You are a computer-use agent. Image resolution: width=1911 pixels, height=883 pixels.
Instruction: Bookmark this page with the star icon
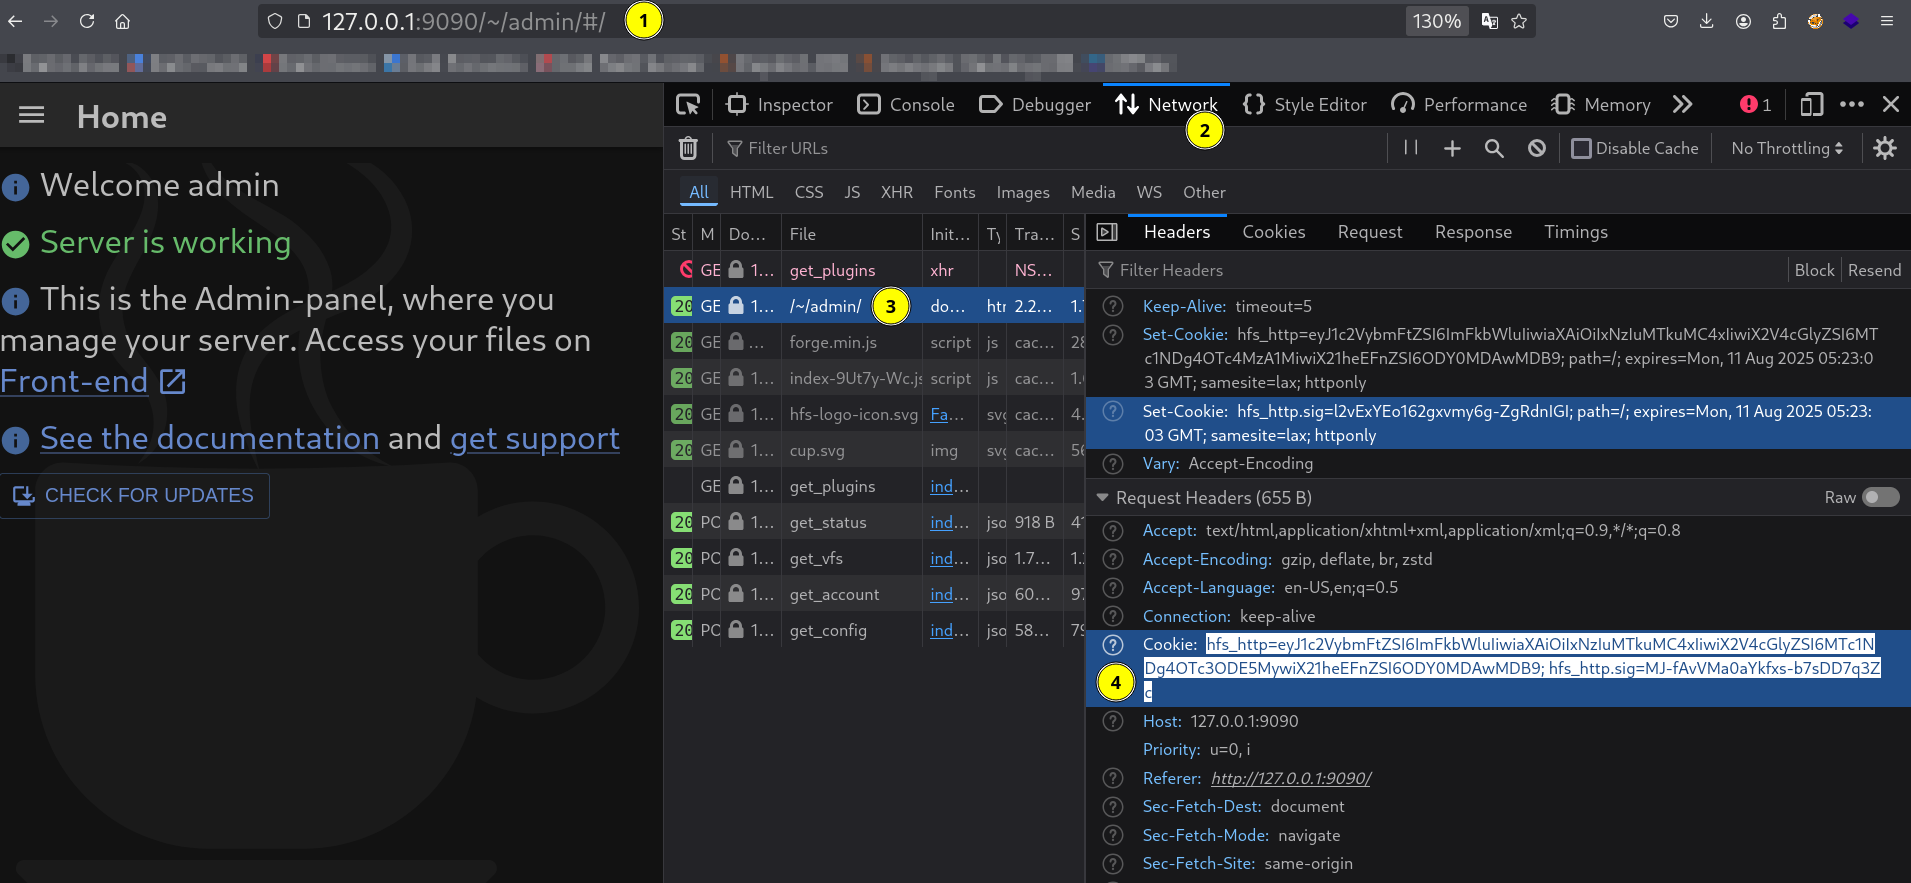(x=1519, y=21)
